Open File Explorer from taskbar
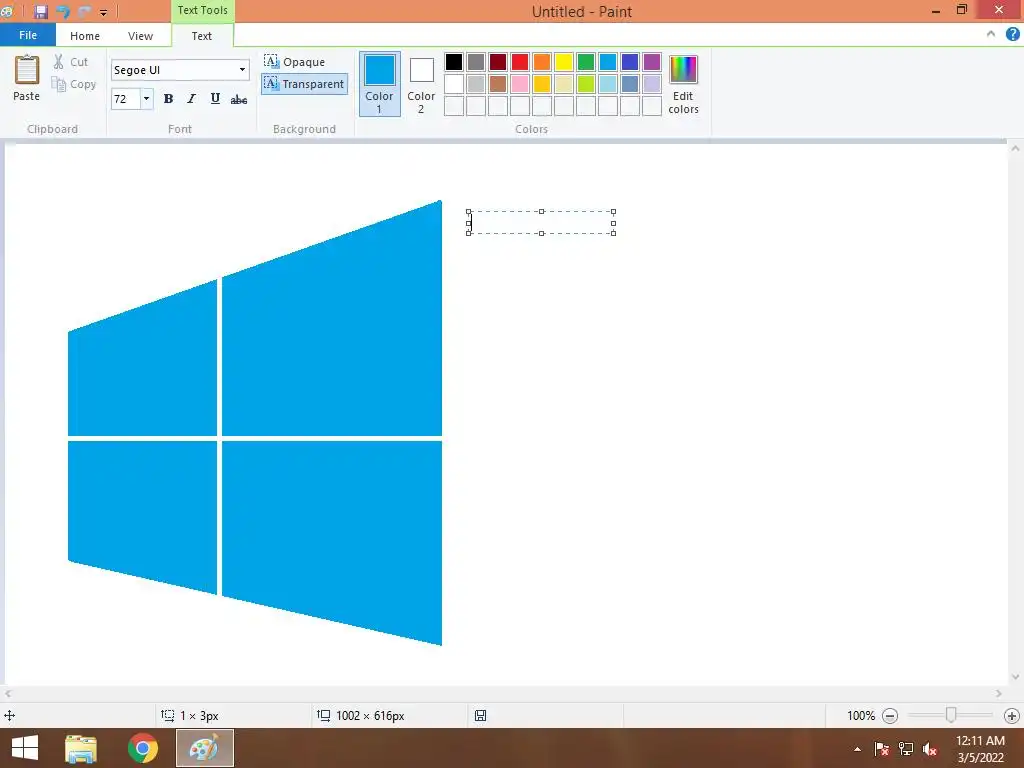The height and width of the screenshot is (768, 1024). [x=81, y=748]
